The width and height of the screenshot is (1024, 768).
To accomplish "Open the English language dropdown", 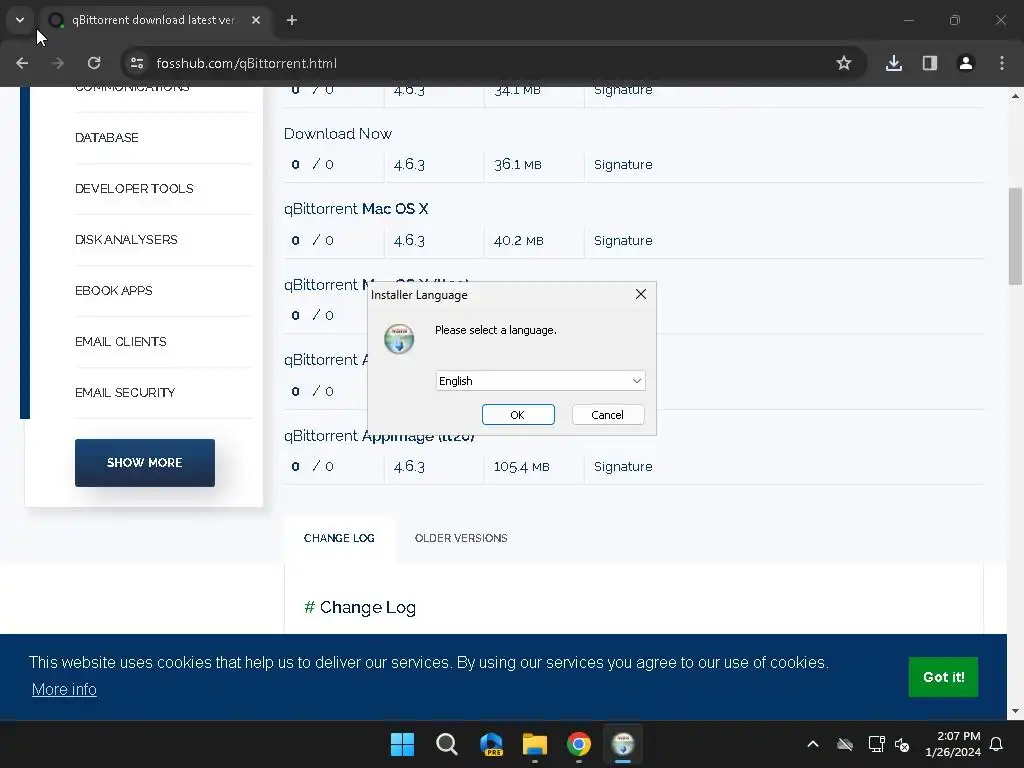I will (x=540, y=381).
